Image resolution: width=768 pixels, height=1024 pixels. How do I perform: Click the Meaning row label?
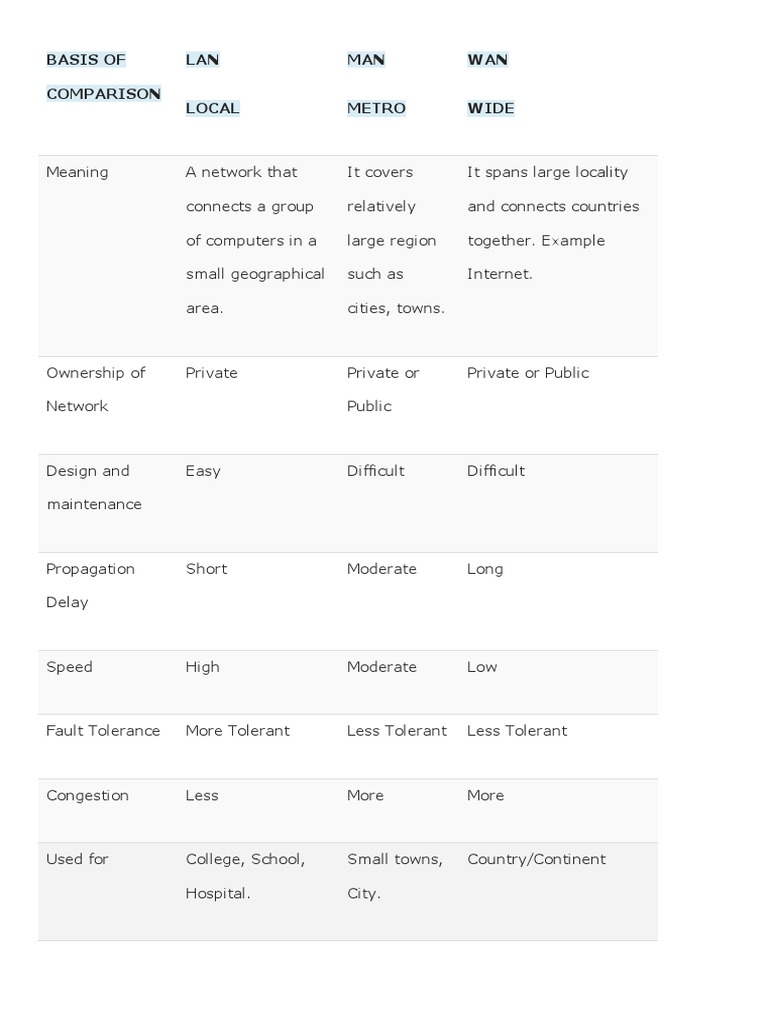[x=77, y=172]
